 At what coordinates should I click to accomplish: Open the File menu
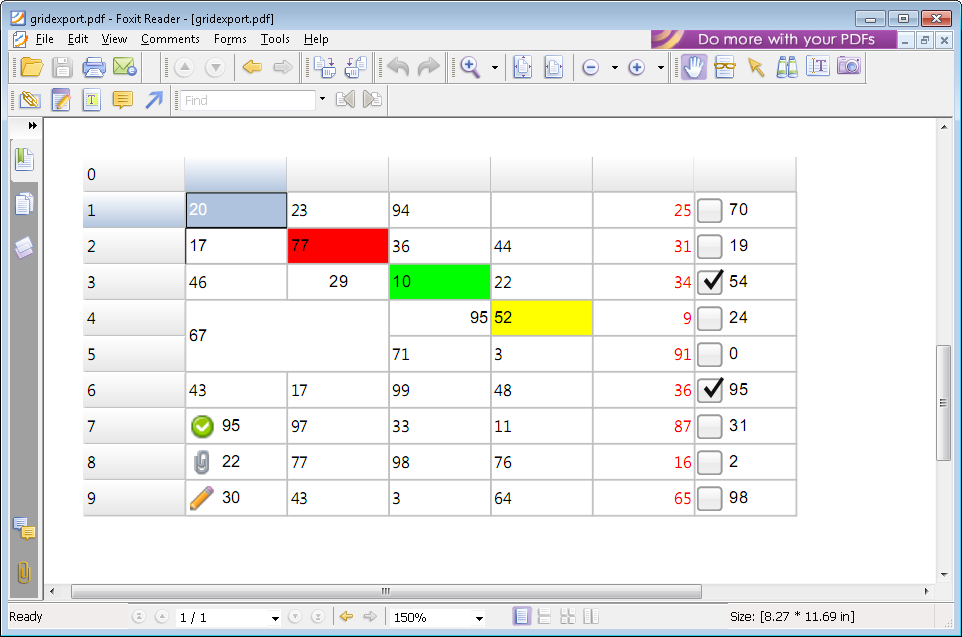pyautogui.click(x=45, y=39)
